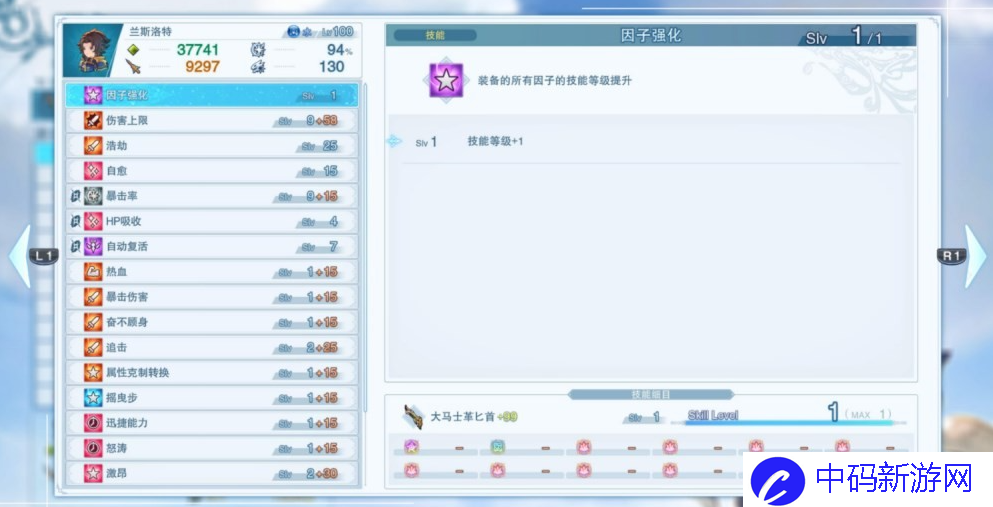Click the Slv 25 value of 浩劫

[320, 146]
